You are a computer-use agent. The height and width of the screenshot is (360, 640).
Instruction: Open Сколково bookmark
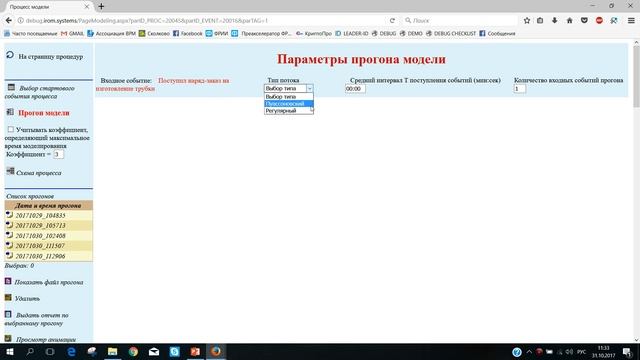pos(154,33)
